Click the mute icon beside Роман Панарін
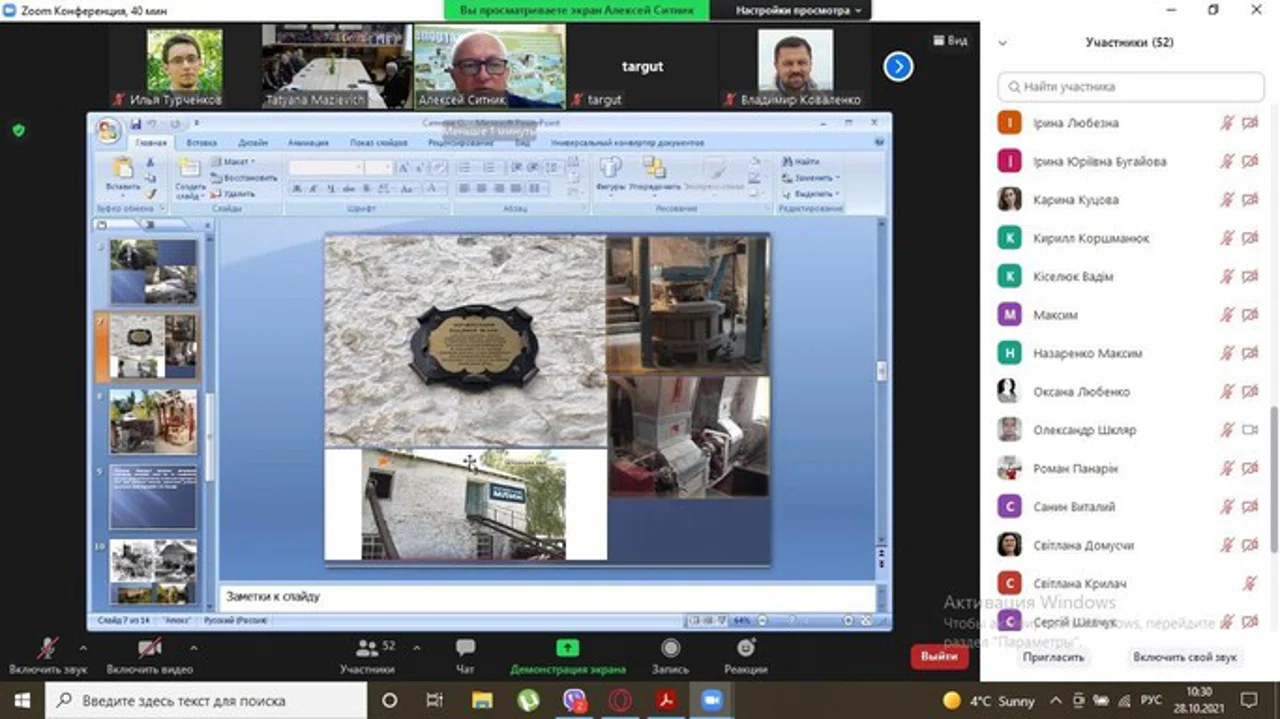1280x719 pixels. click(1227, 468)
